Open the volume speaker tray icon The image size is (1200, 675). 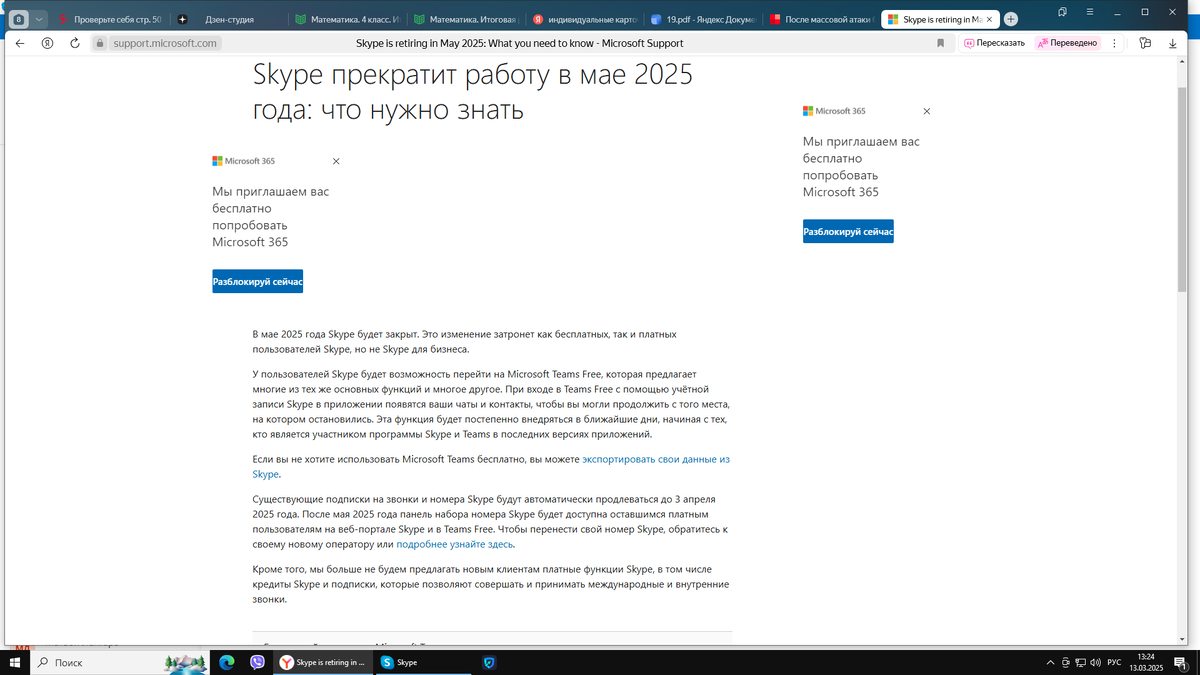(1096, 662)
